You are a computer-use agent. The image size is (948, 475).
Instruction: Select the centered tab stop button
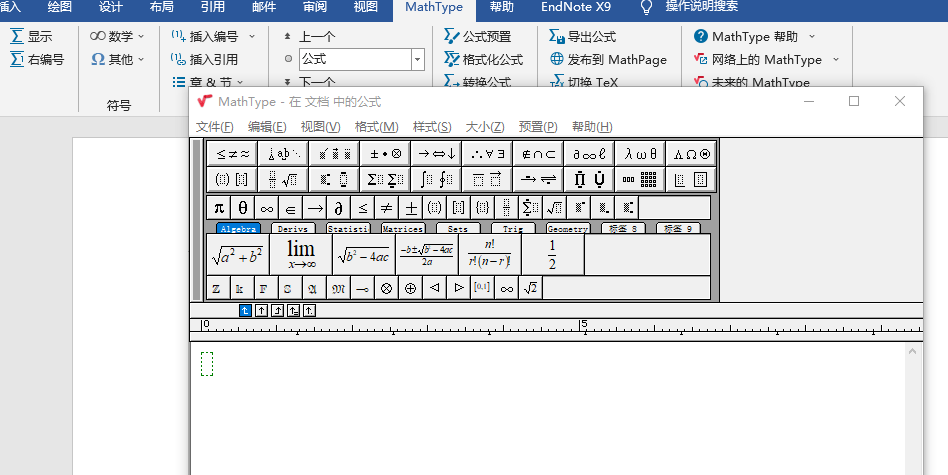click(261, 311)
